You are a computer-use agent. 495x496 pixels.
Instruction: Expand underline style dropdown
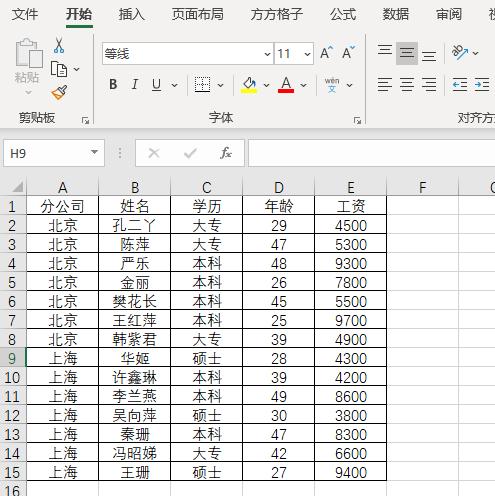174,85
